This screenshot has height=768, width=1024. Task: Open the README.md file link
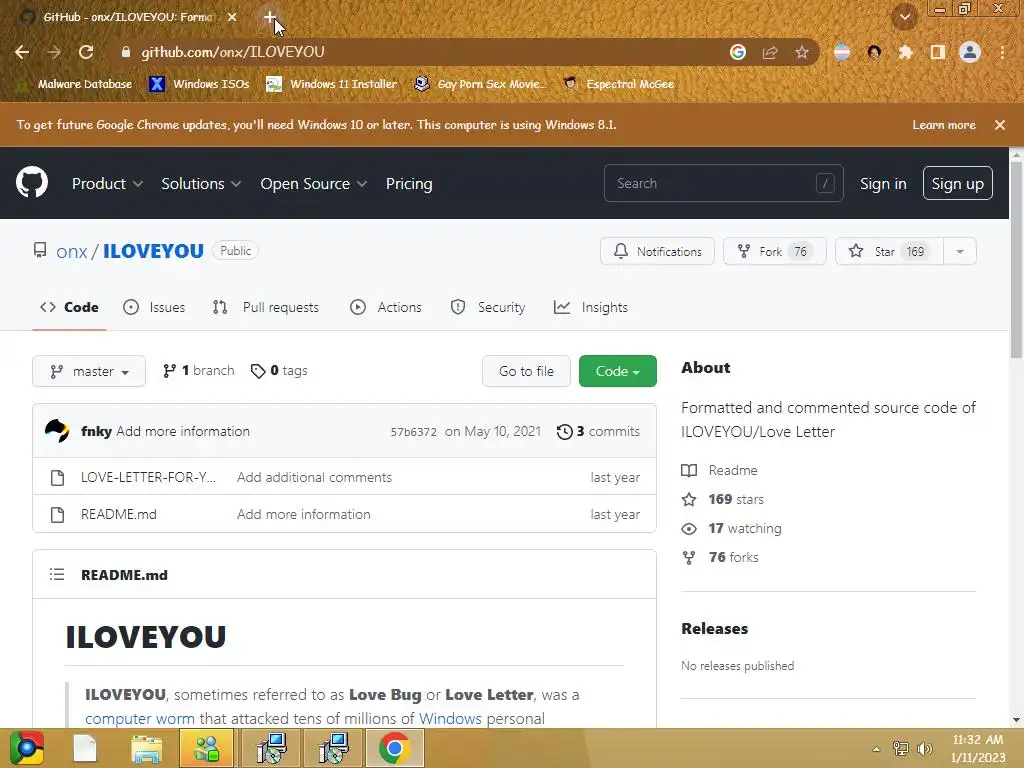119,514
